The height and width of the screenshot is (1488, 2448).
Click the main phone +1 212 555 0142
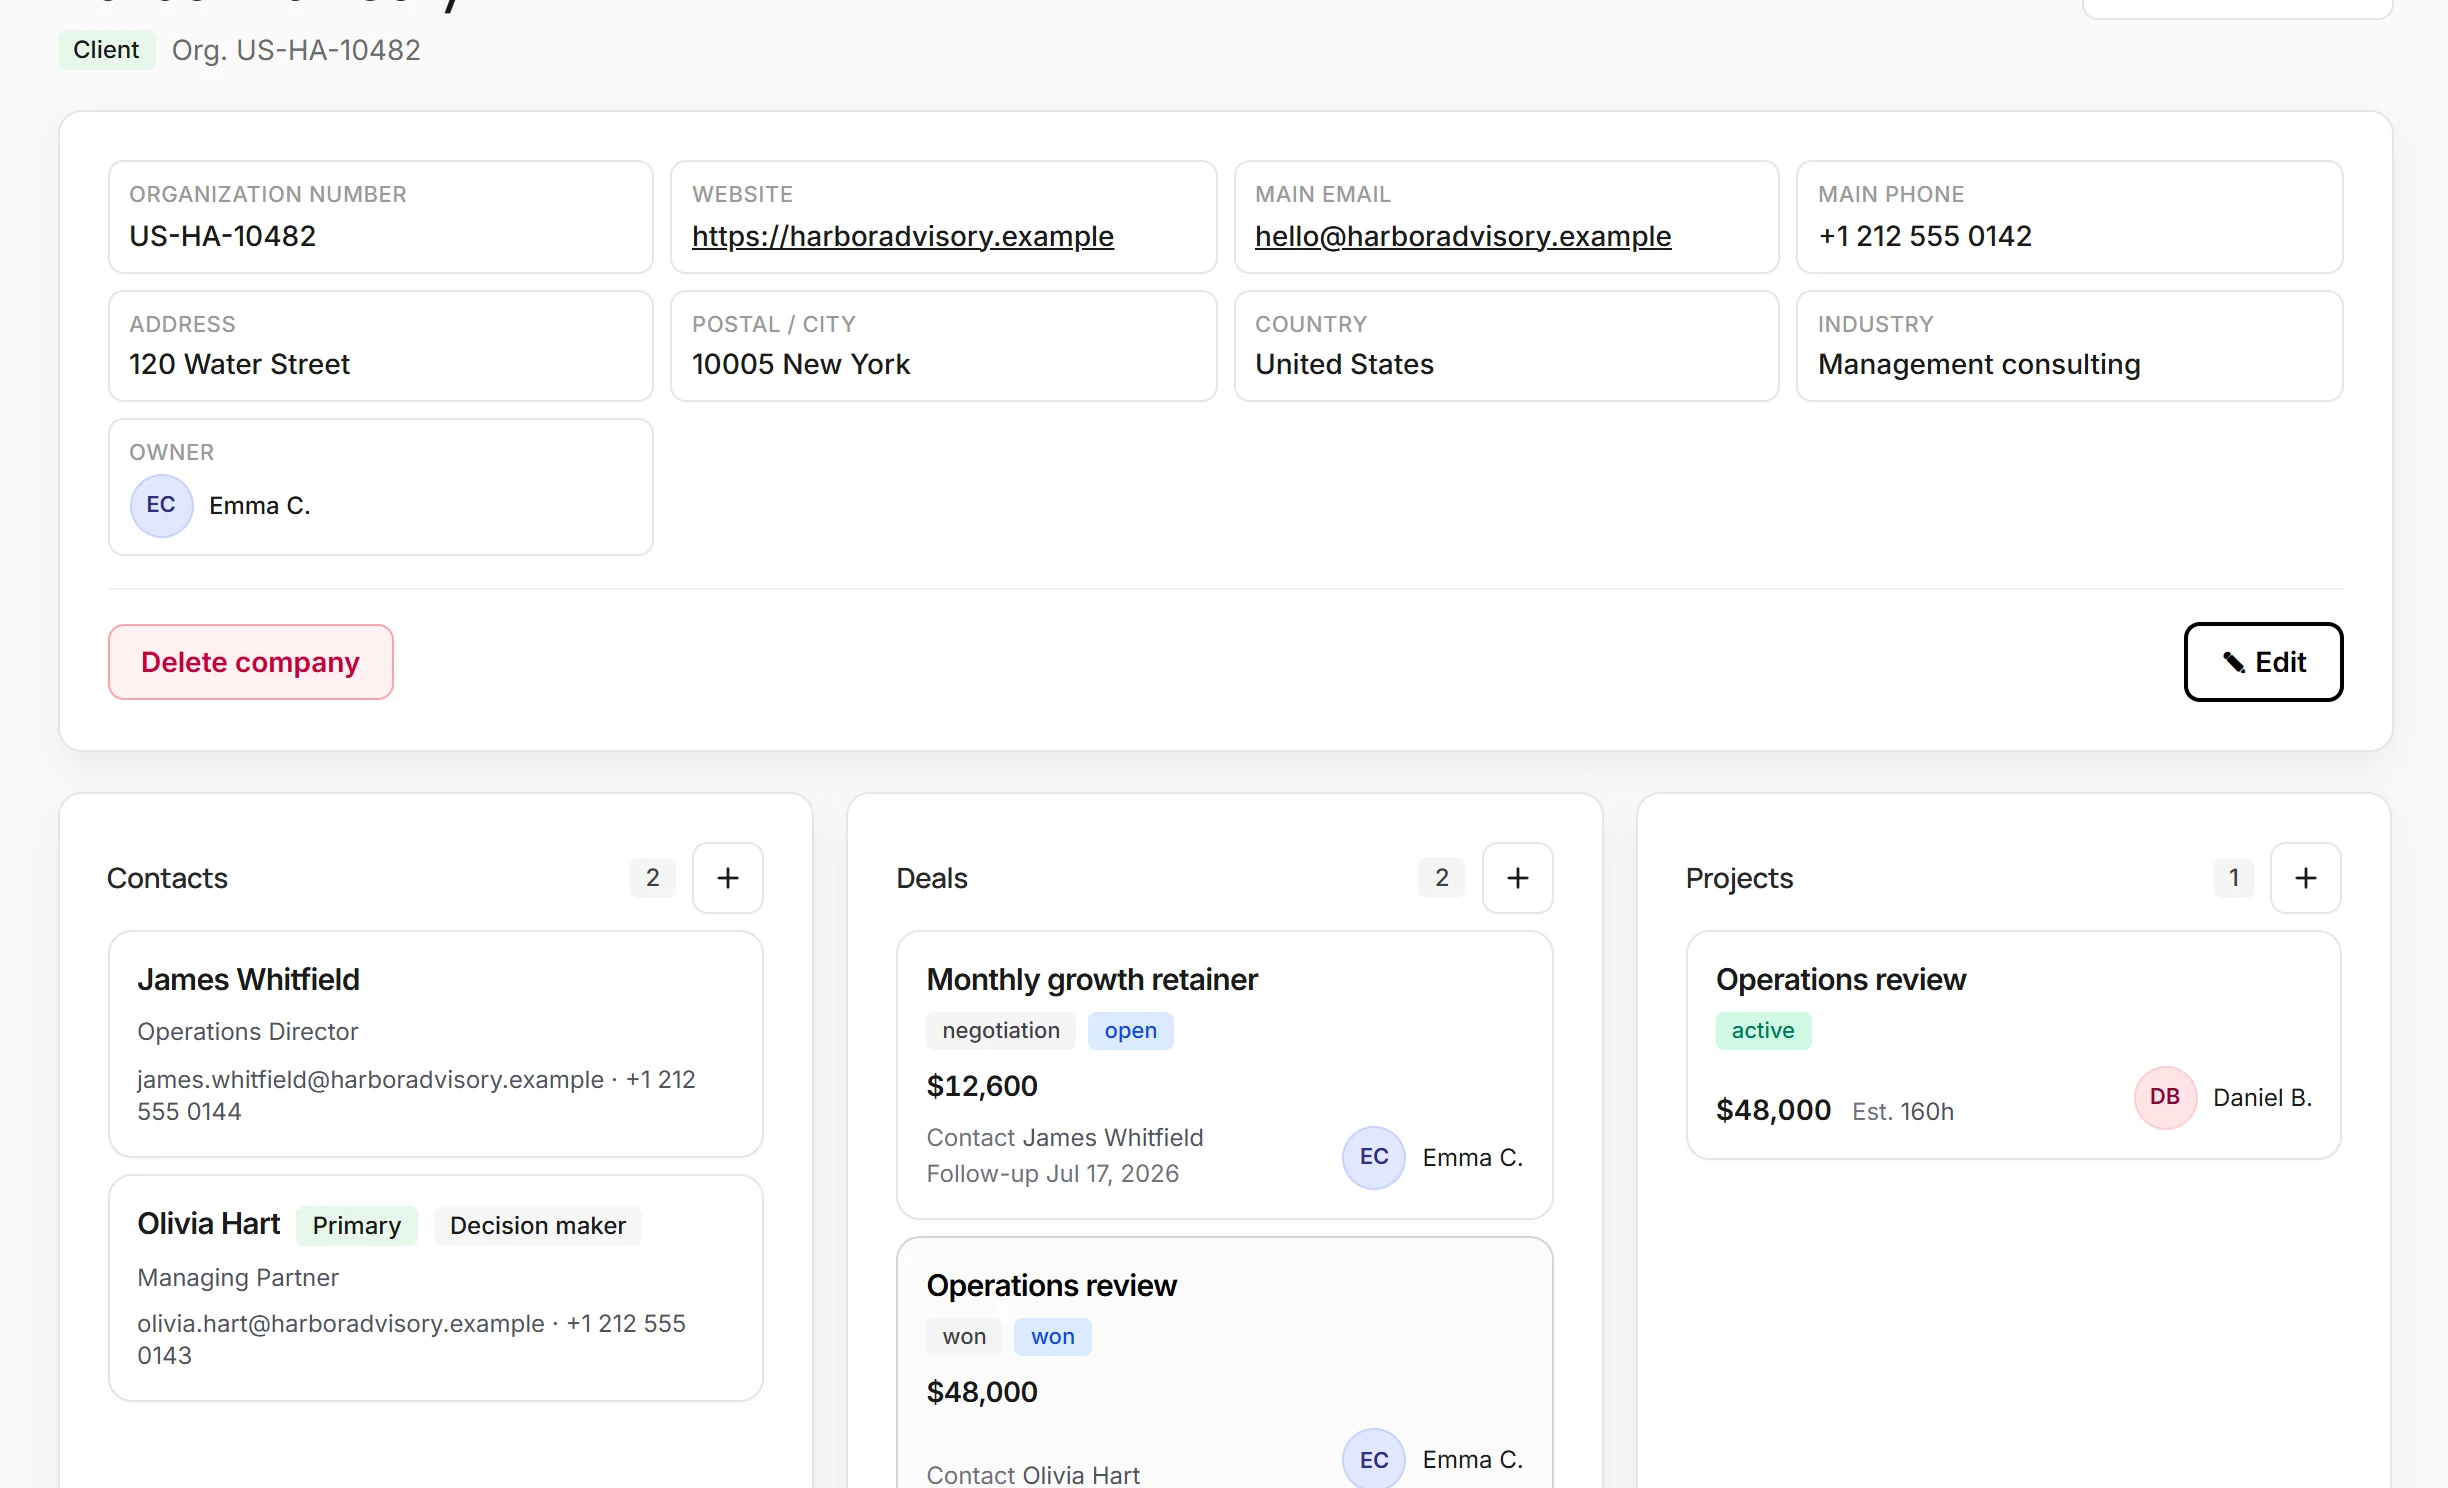point(1924,236)
